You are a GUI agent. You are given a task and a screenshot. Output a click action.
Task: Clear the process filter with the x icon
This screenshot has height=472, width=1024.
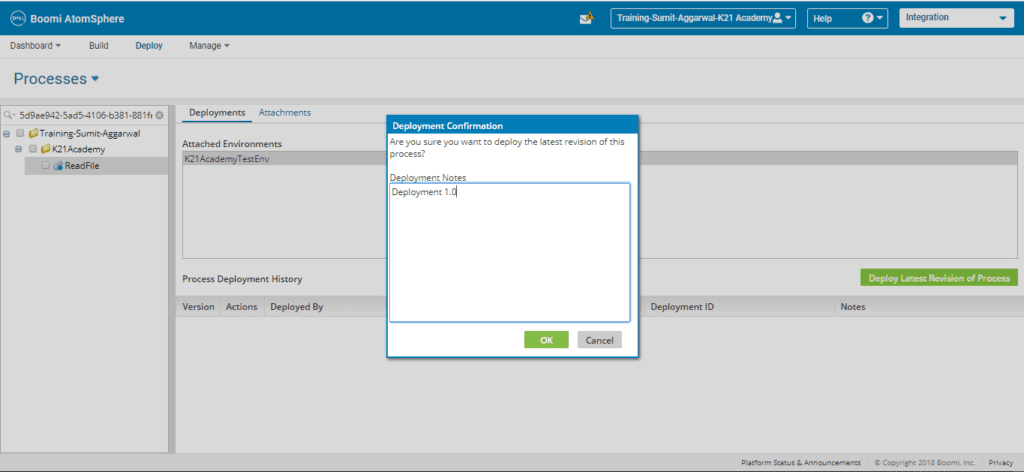point(159,115)
